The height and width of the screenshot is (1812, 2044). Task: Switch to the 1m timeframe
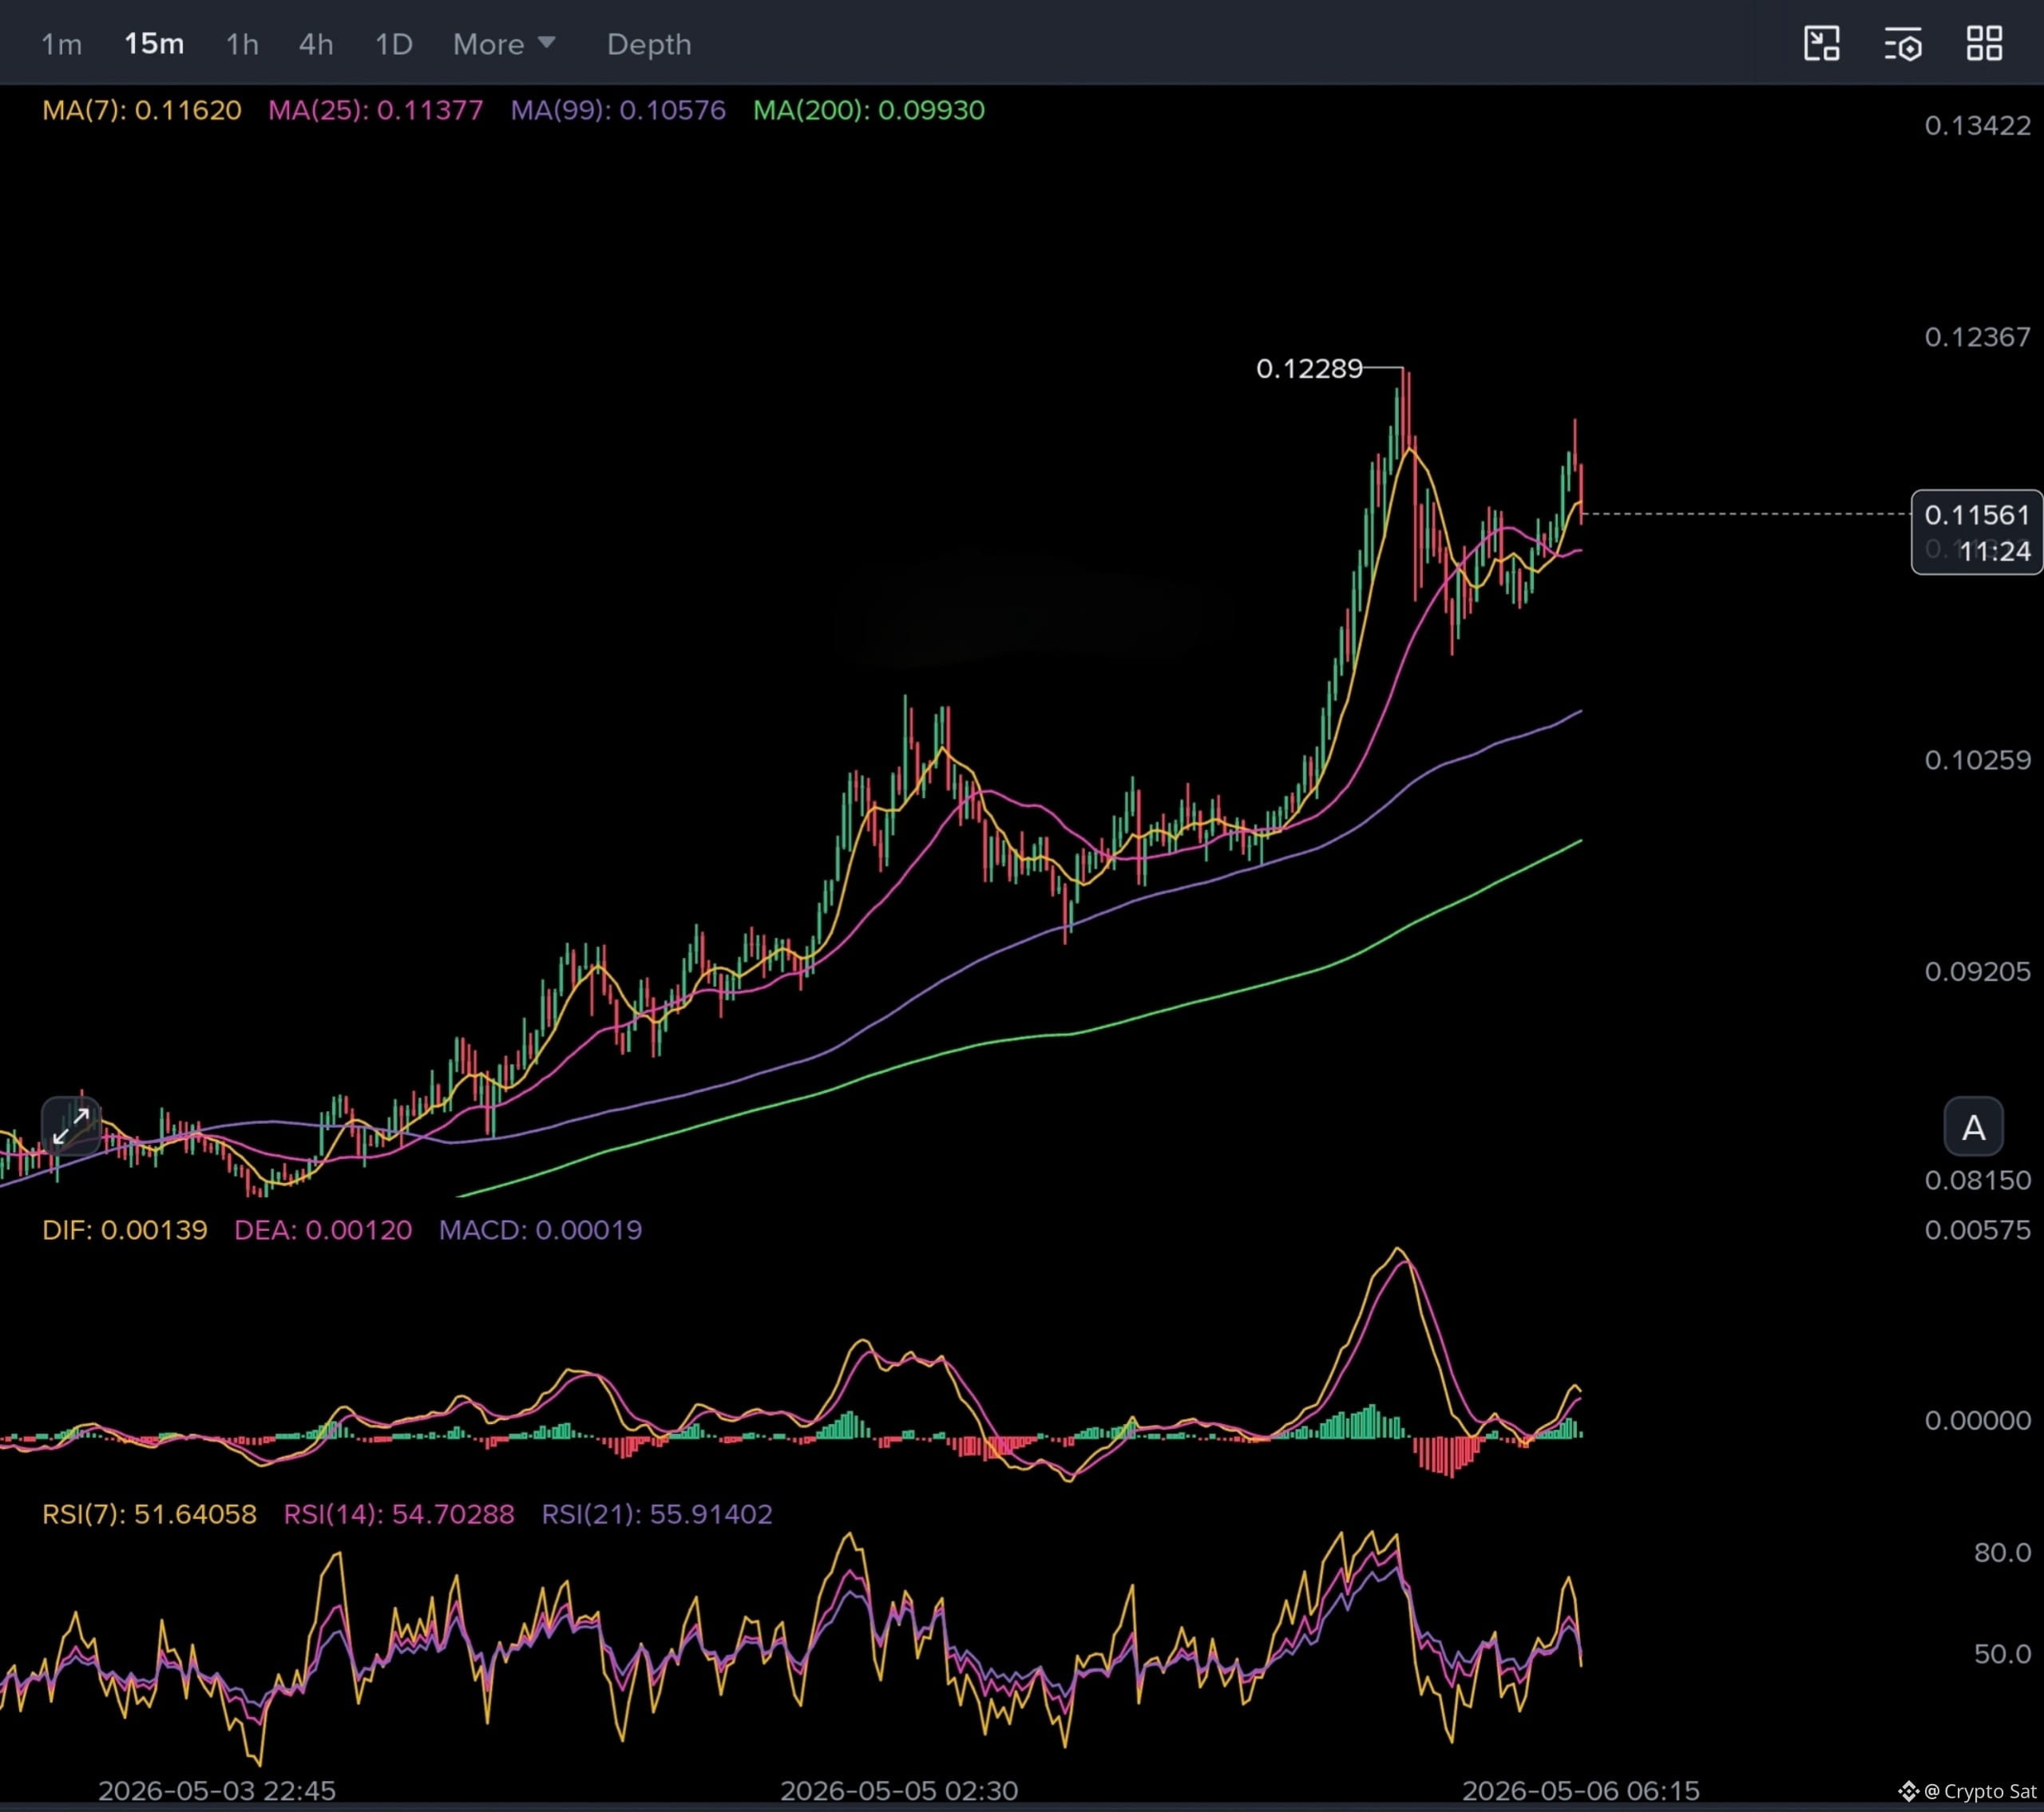[61, 44]
